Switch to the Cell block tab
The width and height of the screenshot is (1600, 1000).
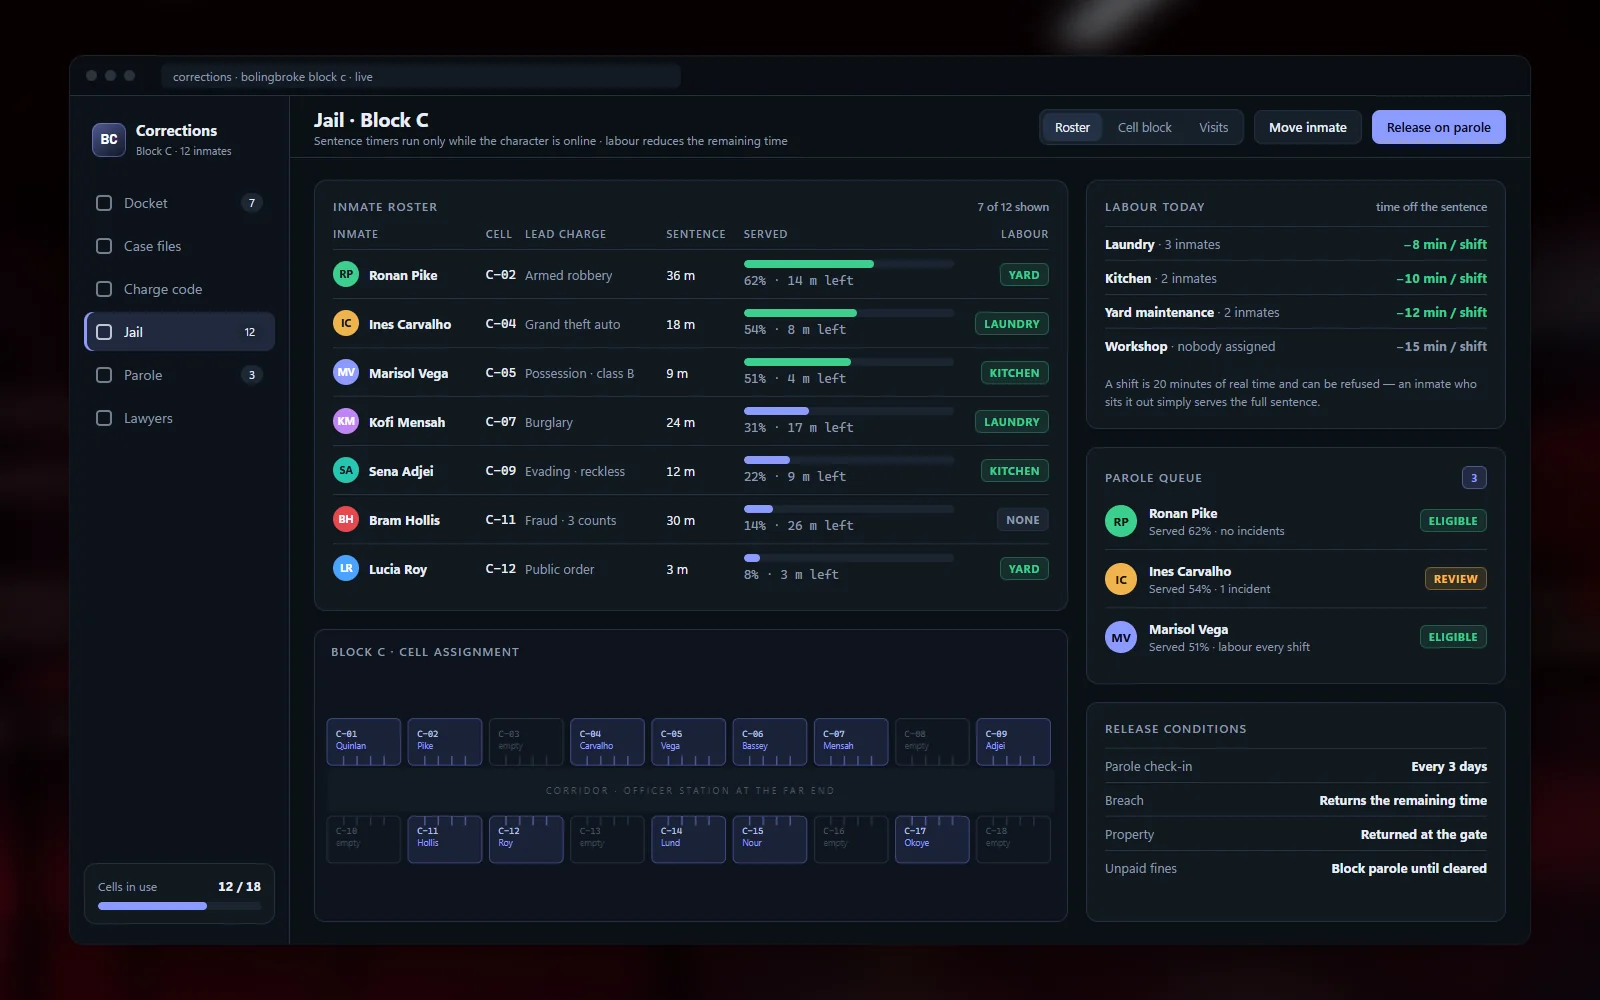1144,127
